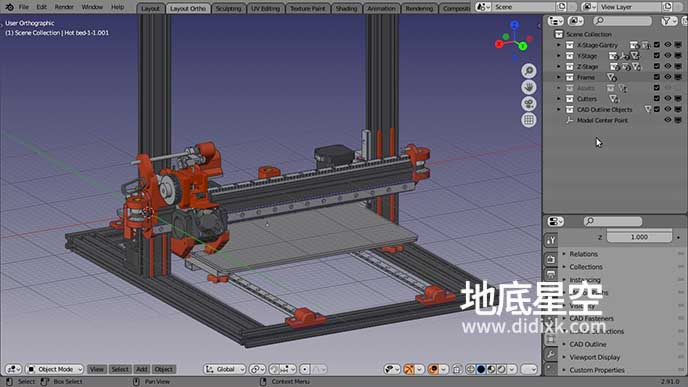
Task: Open the viewport Add menu button
Action: pos(141,369)
